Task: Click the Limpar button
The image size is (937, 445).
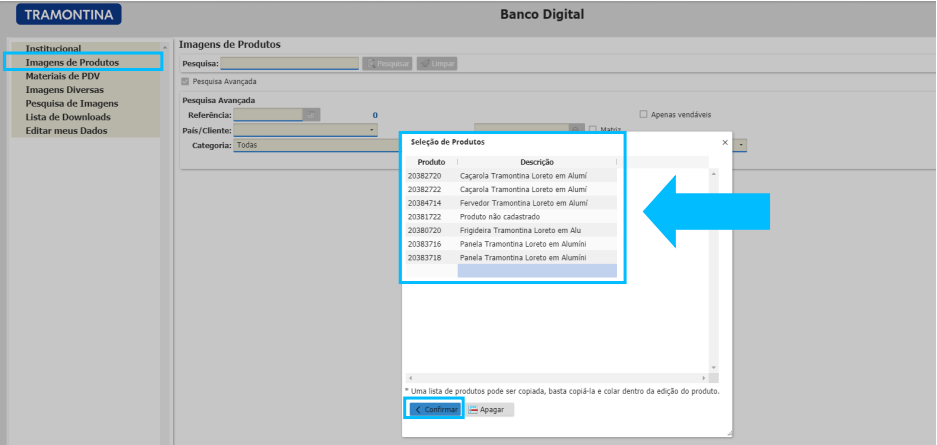Action: coord(437,63)
